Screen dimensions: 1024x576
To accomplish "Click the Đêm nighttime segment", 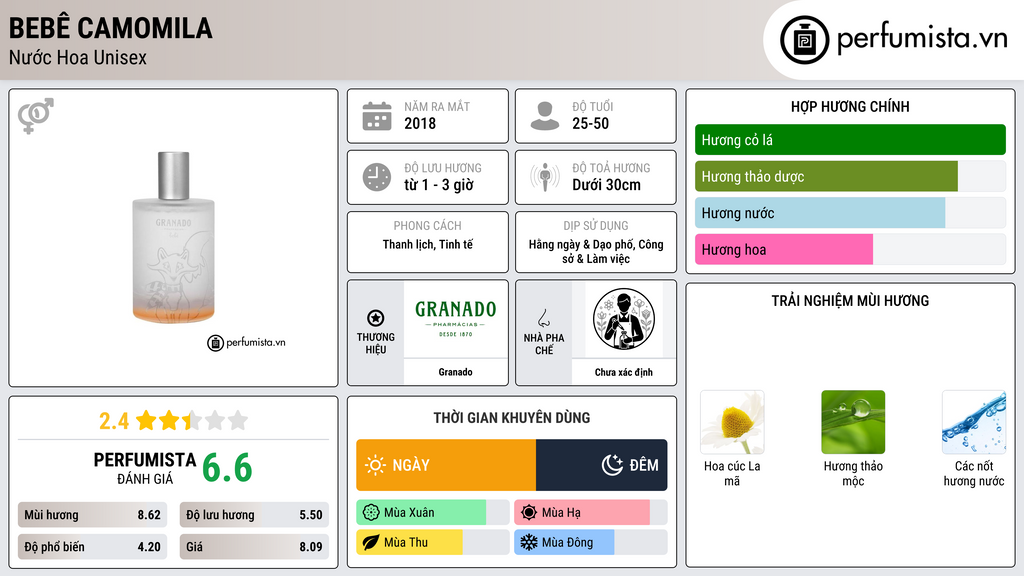I will [x=601, y=465].
